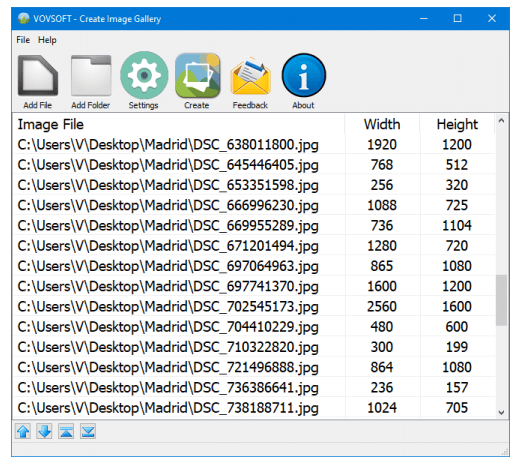Click the vertical scrollbar thumb
This screenshot has width=519, height=466.
click(501, 300)
